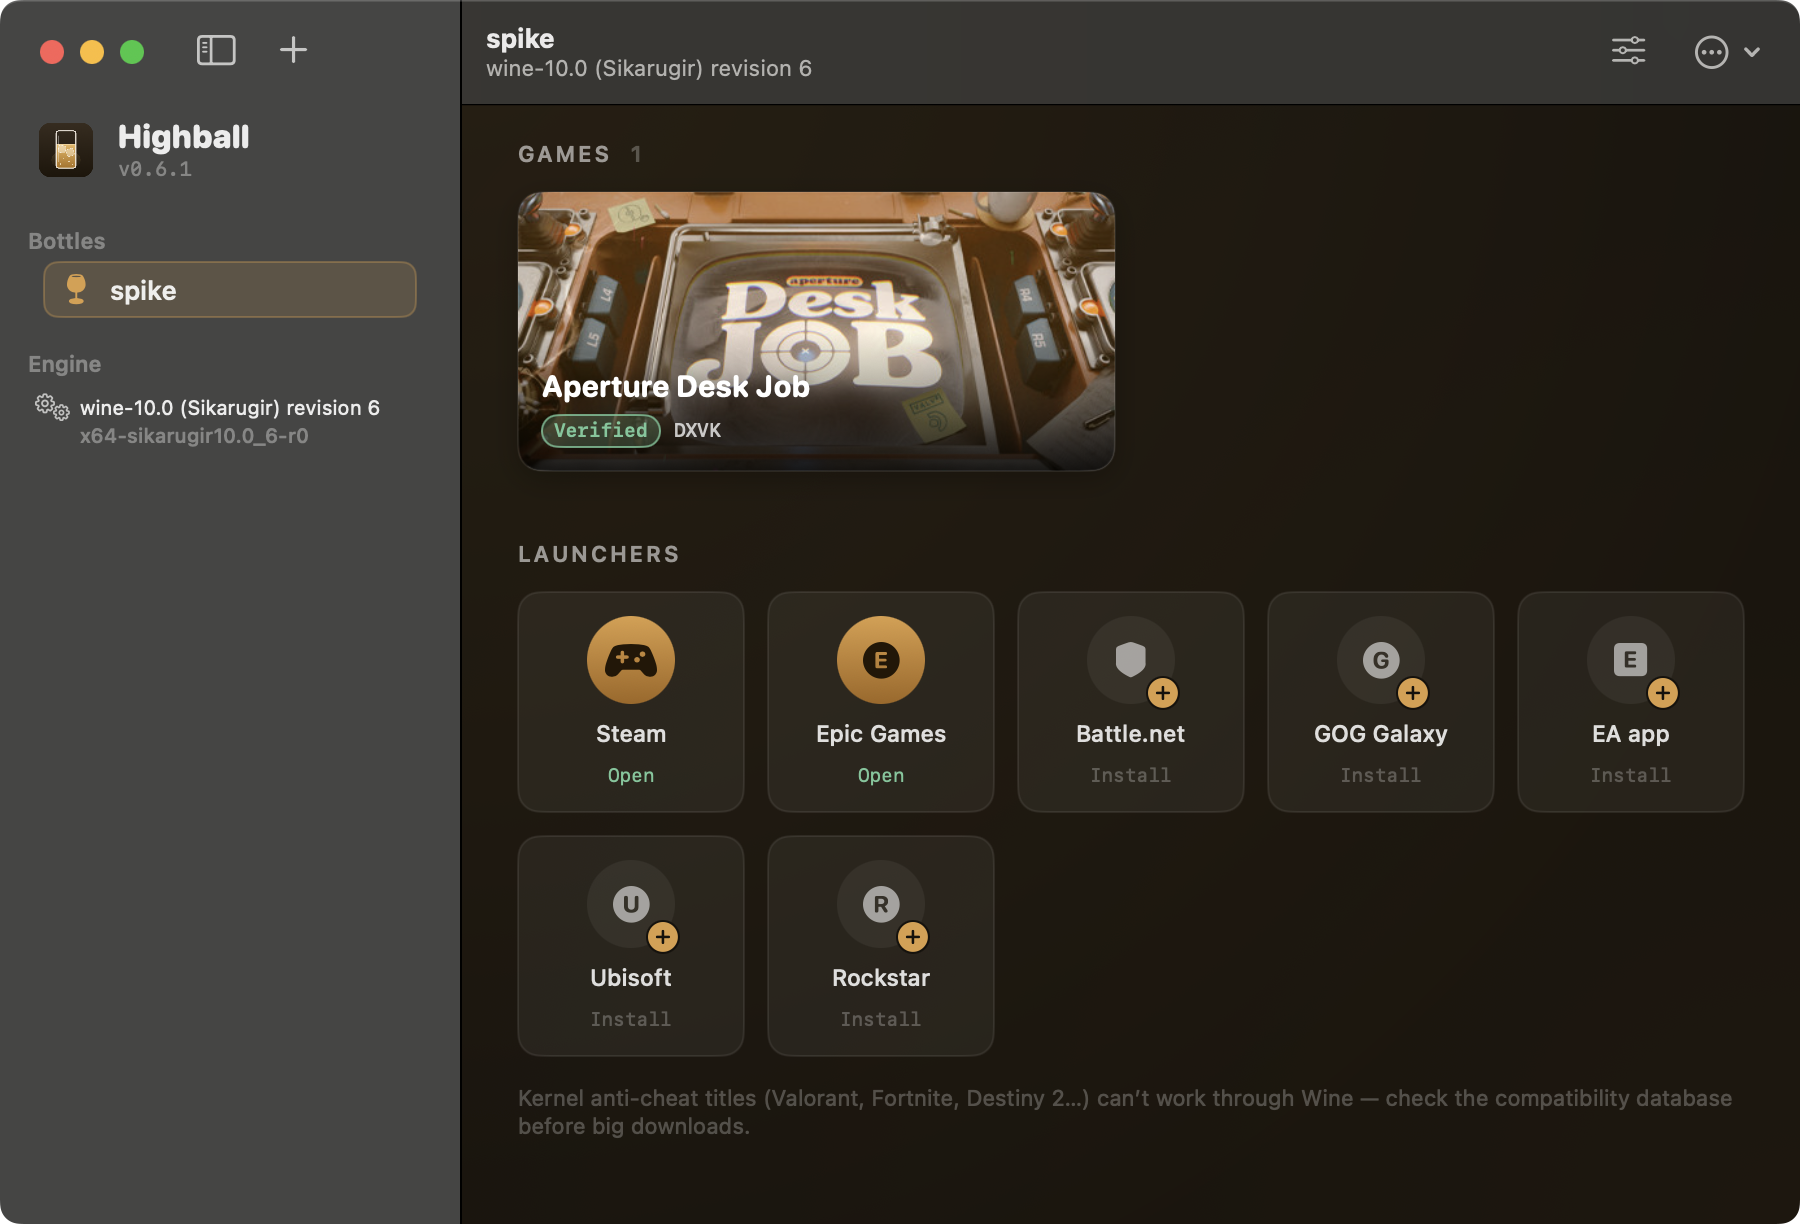Image resolution: width=1800 pixels, height=1224 pixels.
Task: Click the add badge on Battle.net
Action: (1162, 693)
